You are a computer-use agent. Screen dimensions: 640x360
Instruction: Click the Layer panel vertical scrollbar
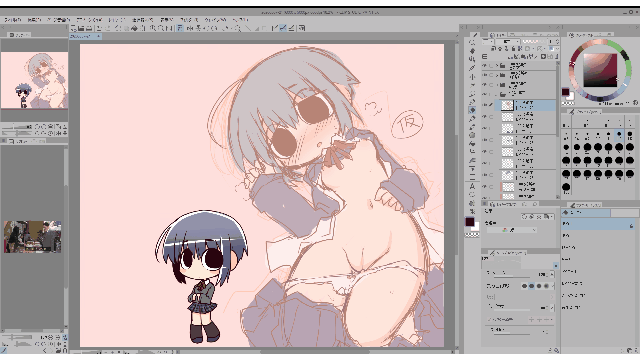[558, 102]
